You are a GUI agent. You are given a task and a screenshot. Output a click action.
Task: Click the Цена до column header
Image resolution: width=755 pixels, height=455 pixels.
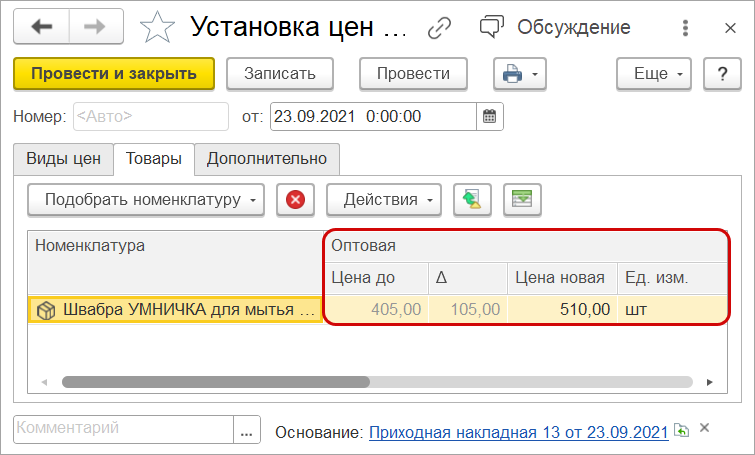(x=377, y=278)
